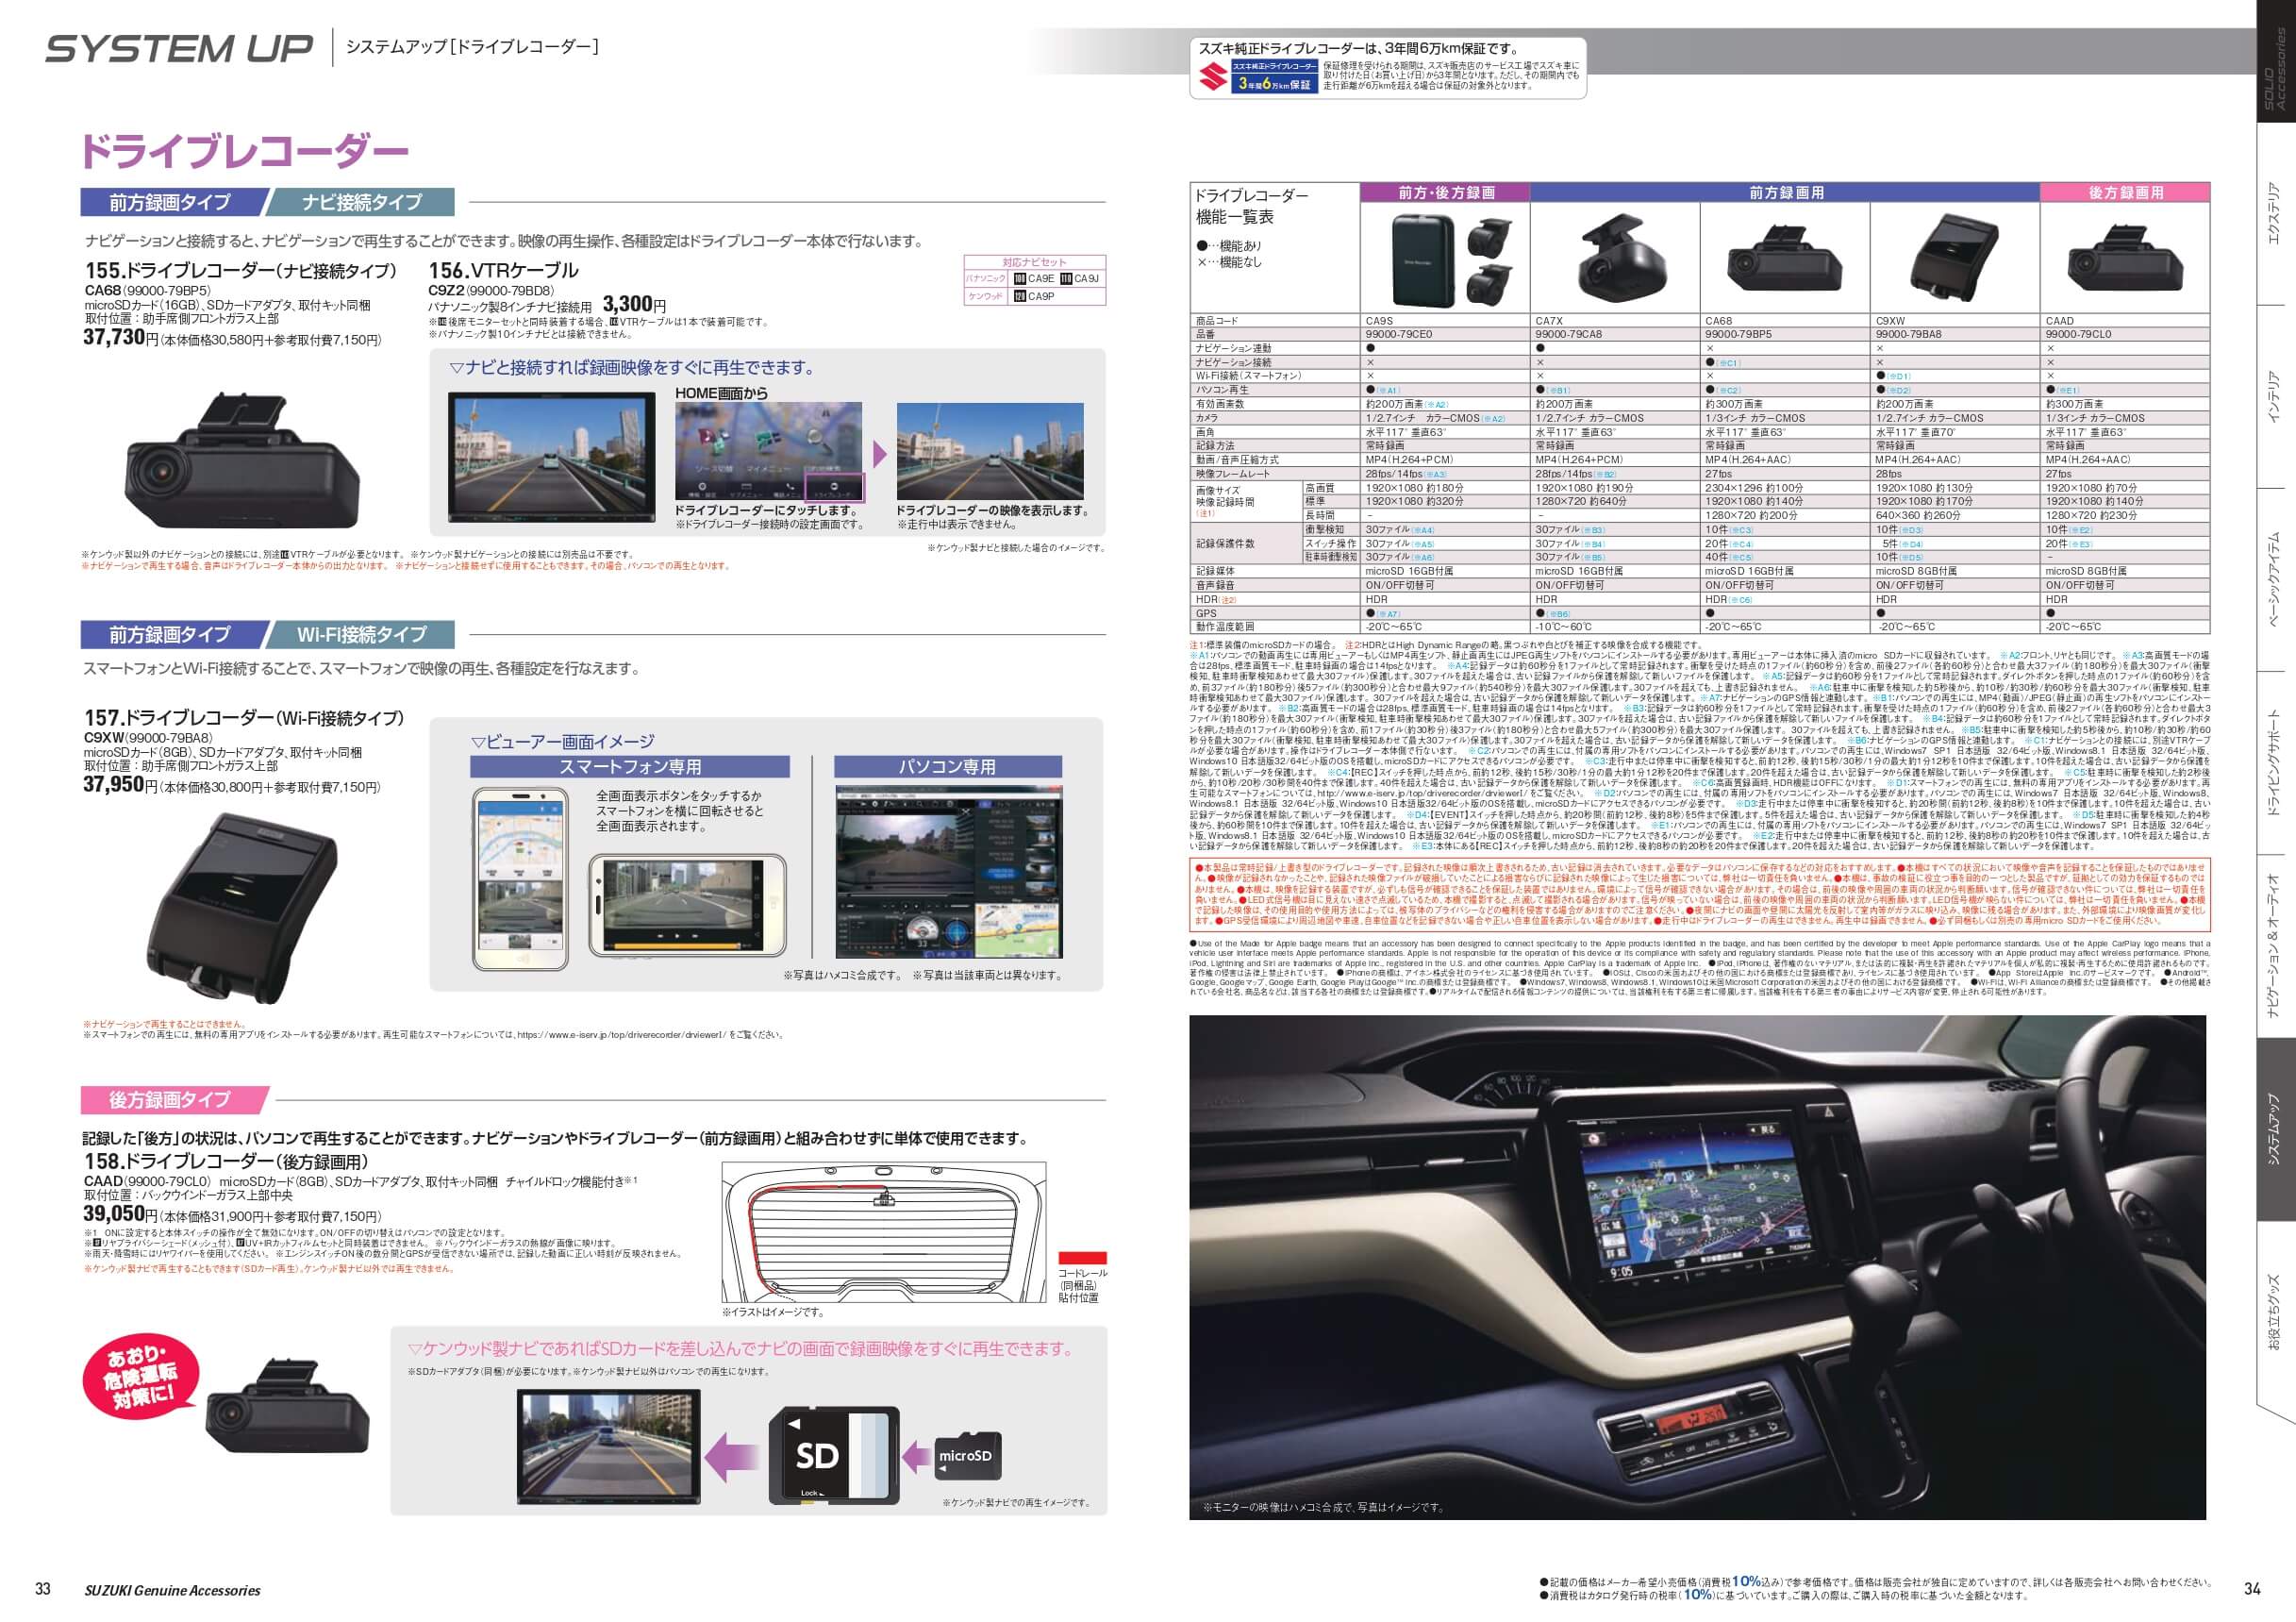Click the Wi-Fi接続タイプ label
2296x1622 pixels.
(x=362, y=634)
